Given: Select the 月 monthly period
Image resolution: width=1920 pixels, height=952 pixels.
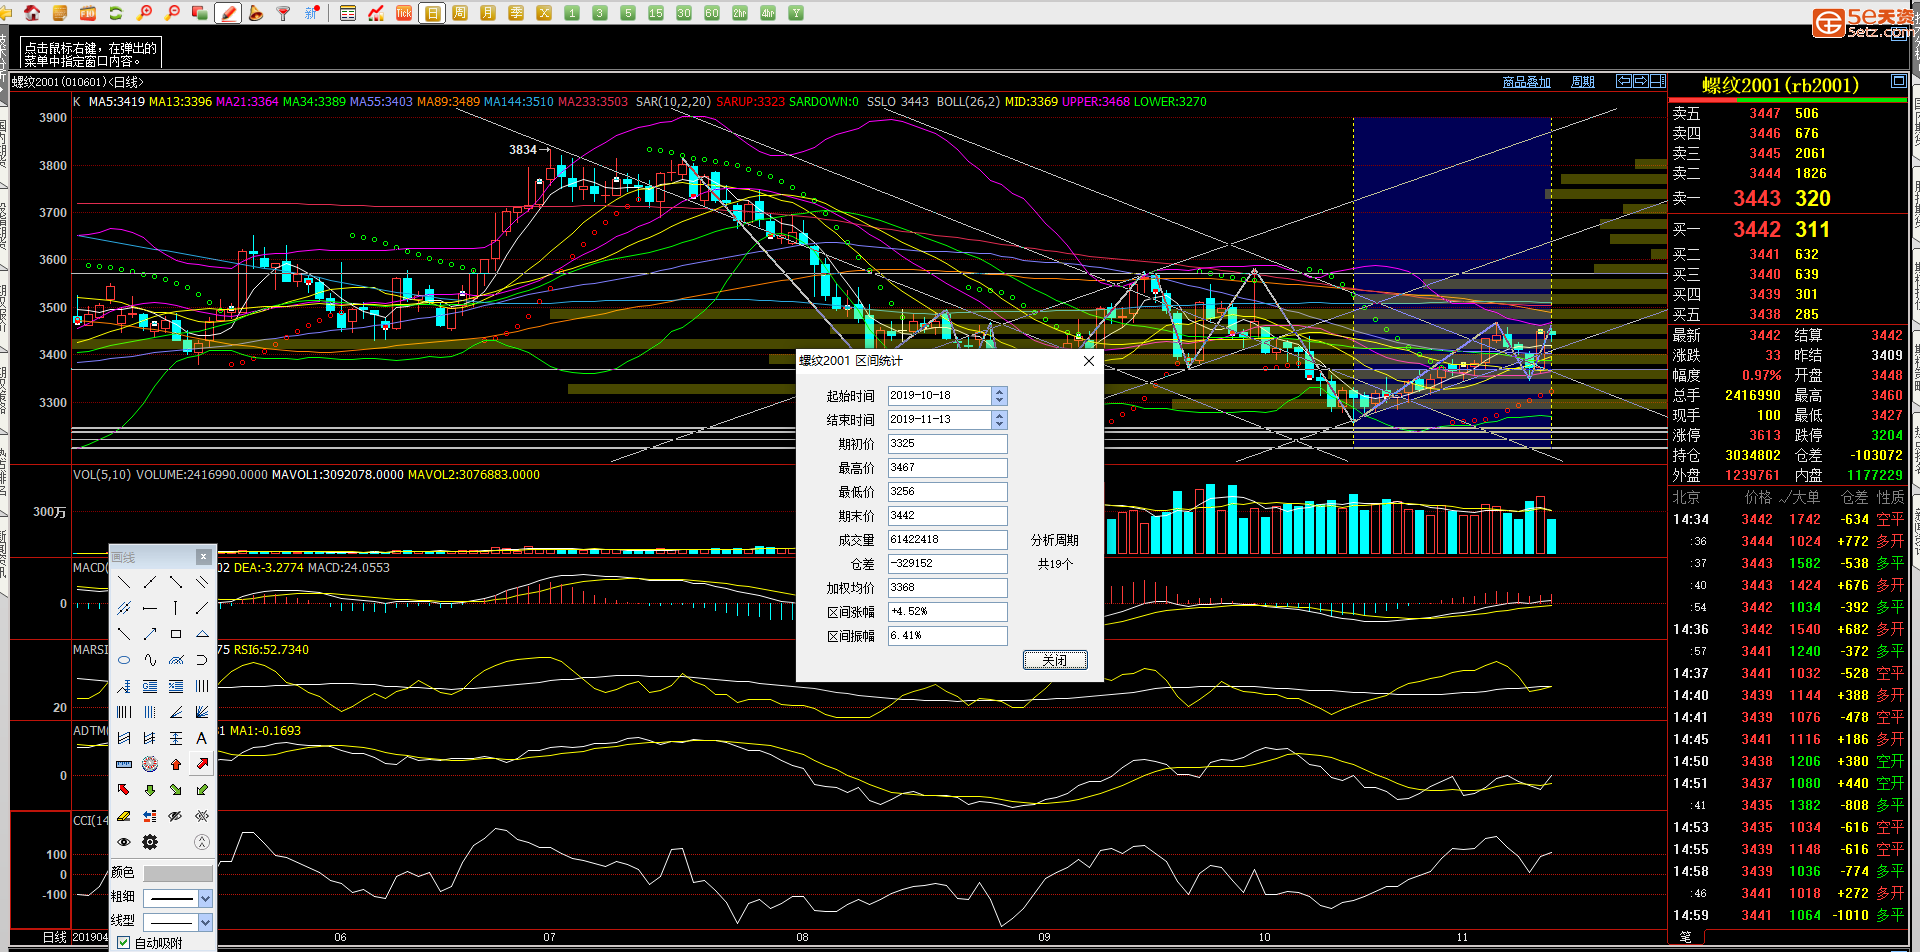Looking at the screenshot, I should tap(488, 13).
